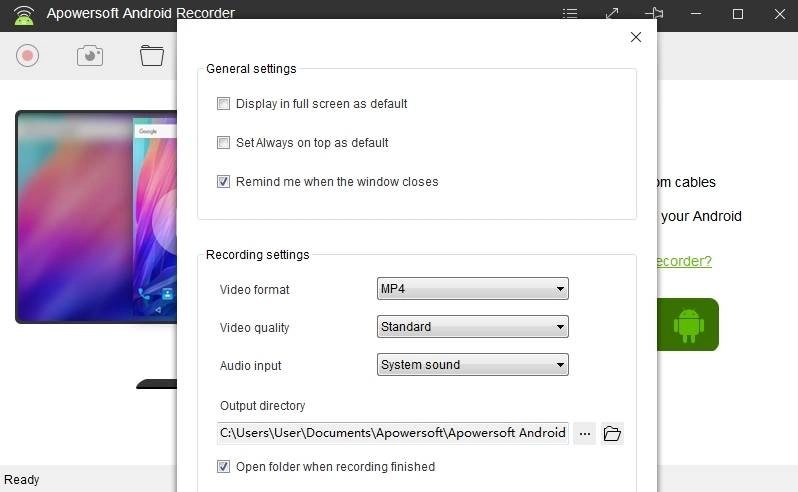798x492 pixels.
Task: Enable Display in full screen as default
Action: pyautogui.click(x=223, y=104)
